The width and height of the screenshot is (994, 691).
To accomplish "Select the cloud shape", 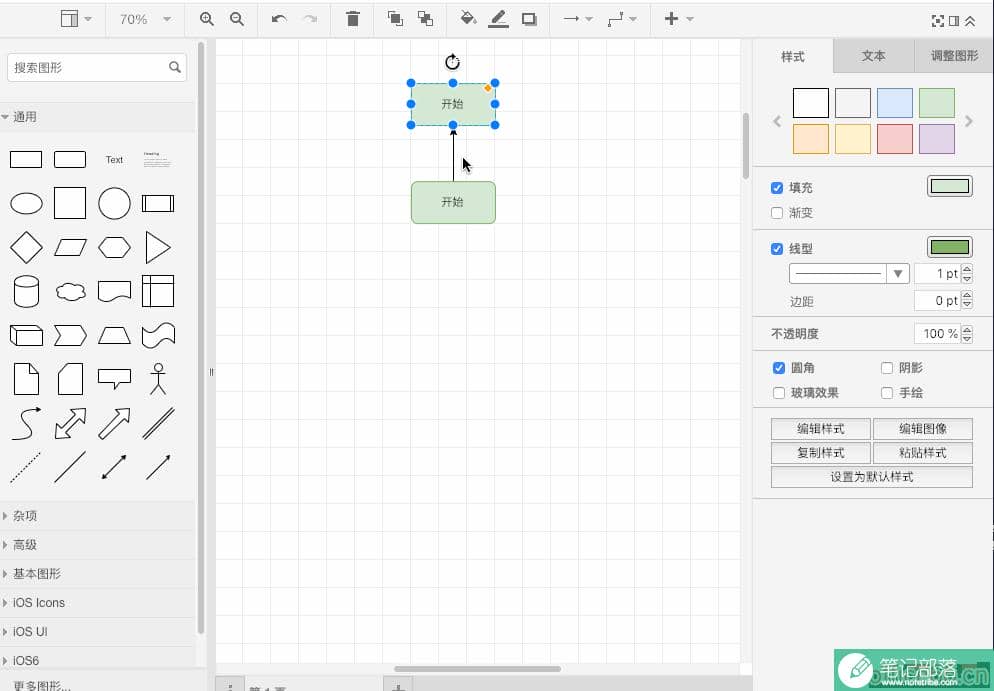I will tap(70, 292).
